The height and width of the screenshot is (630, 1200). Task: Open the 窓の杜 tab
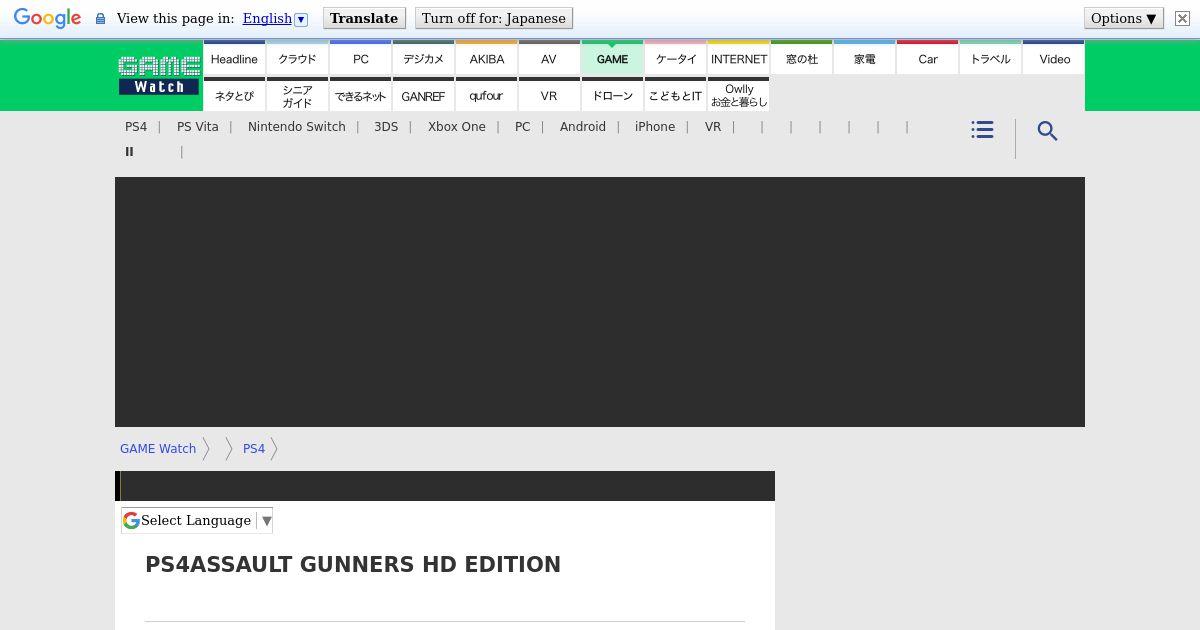[801, 58]
